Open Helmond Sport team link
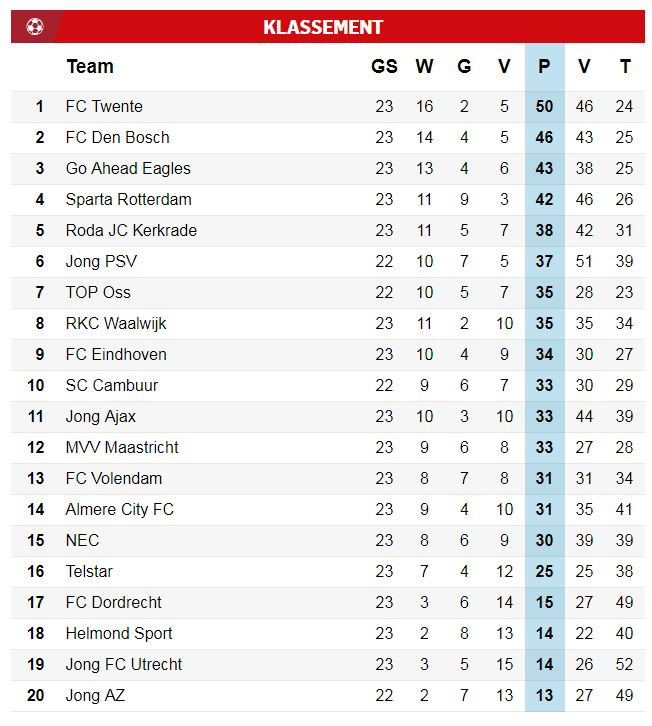This screenshot has height=726, width=652. tap(119, 634)
